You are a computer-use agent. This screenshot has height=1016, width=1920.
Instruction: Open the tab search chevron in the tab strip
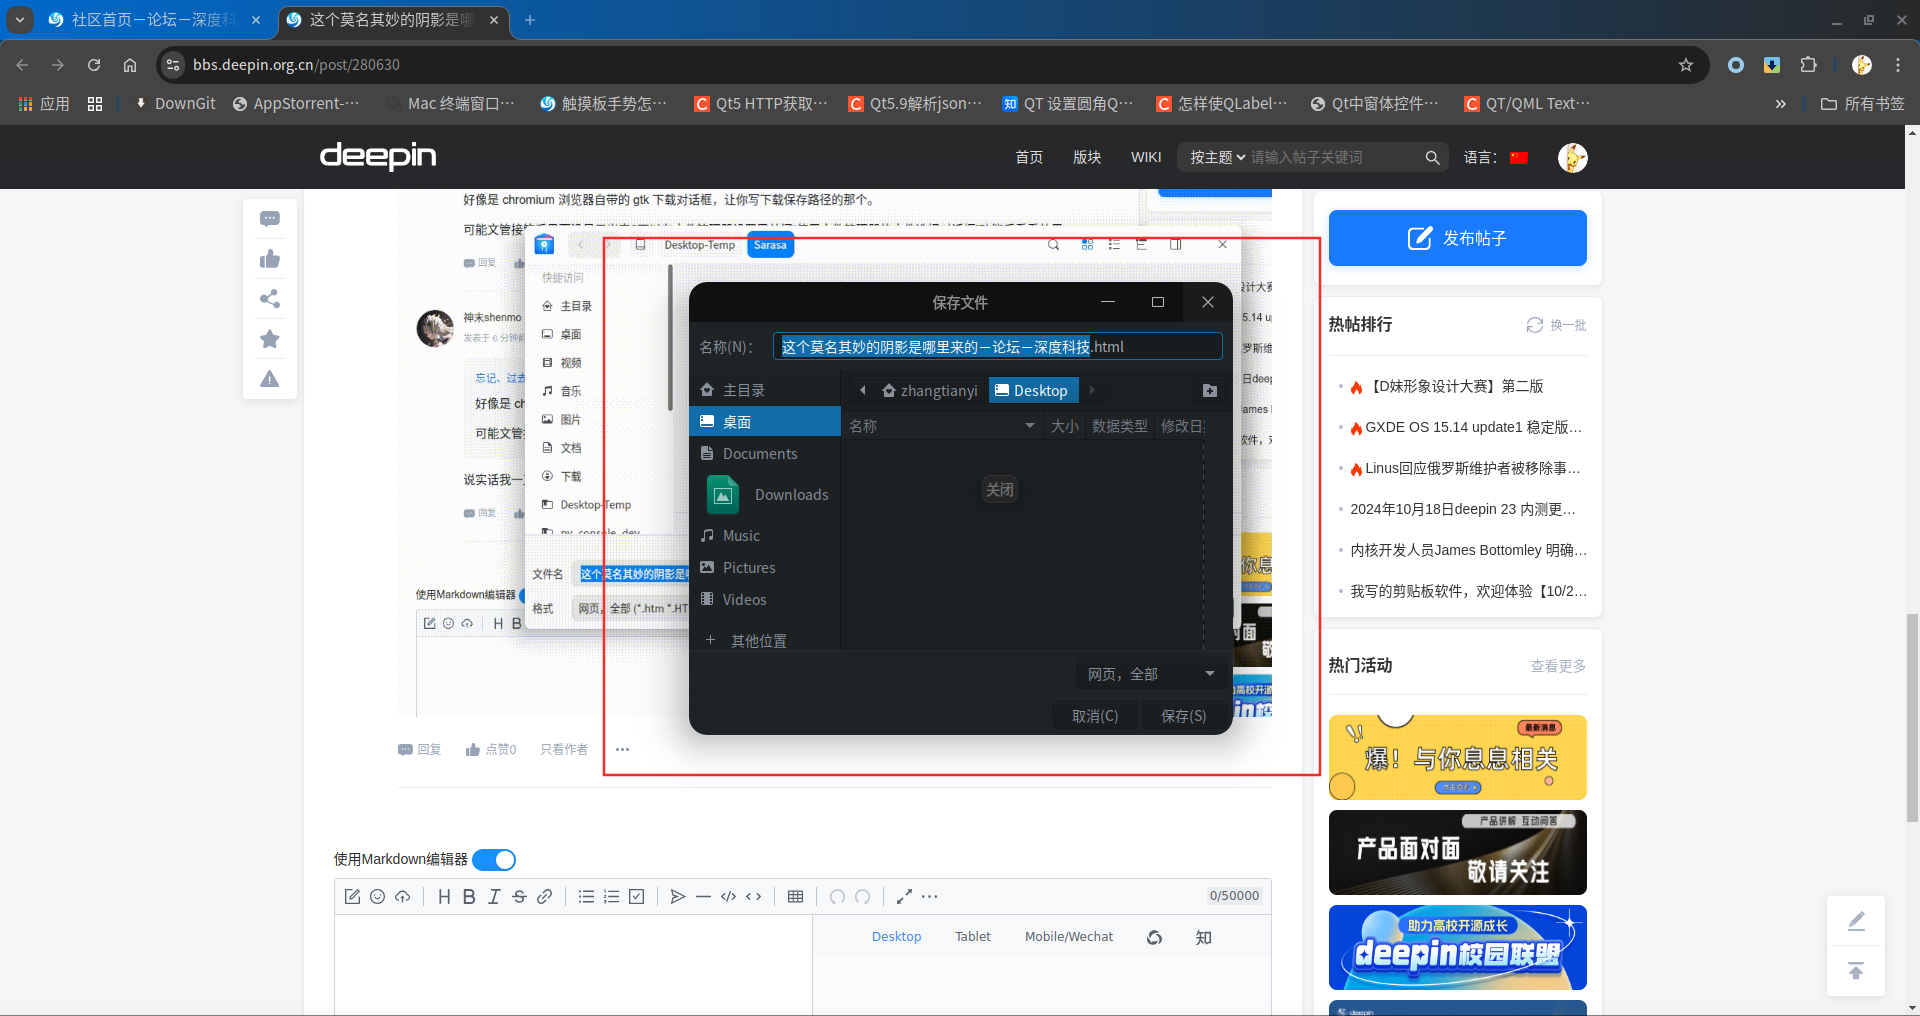click(19, 19)
